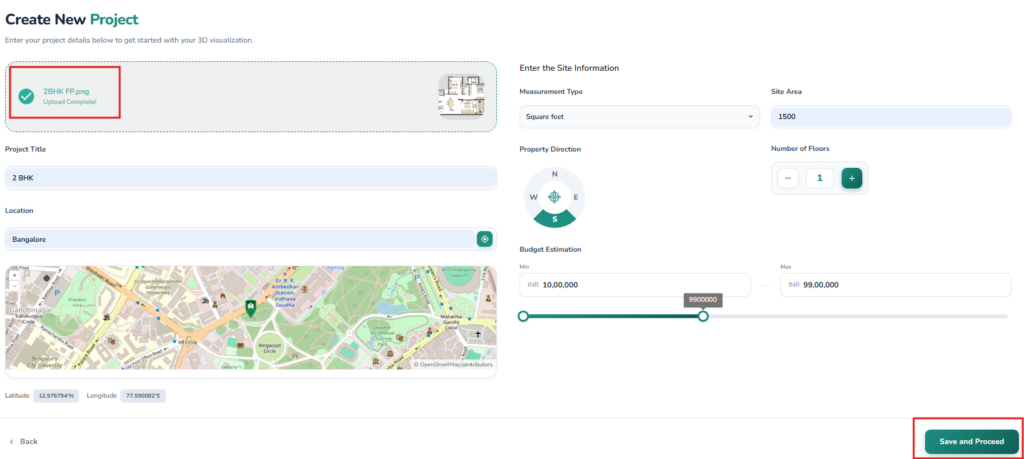This screenshot has width=1024, height=459.
Task: Select West on the property direction compass
Action: (x=532, y=197)
